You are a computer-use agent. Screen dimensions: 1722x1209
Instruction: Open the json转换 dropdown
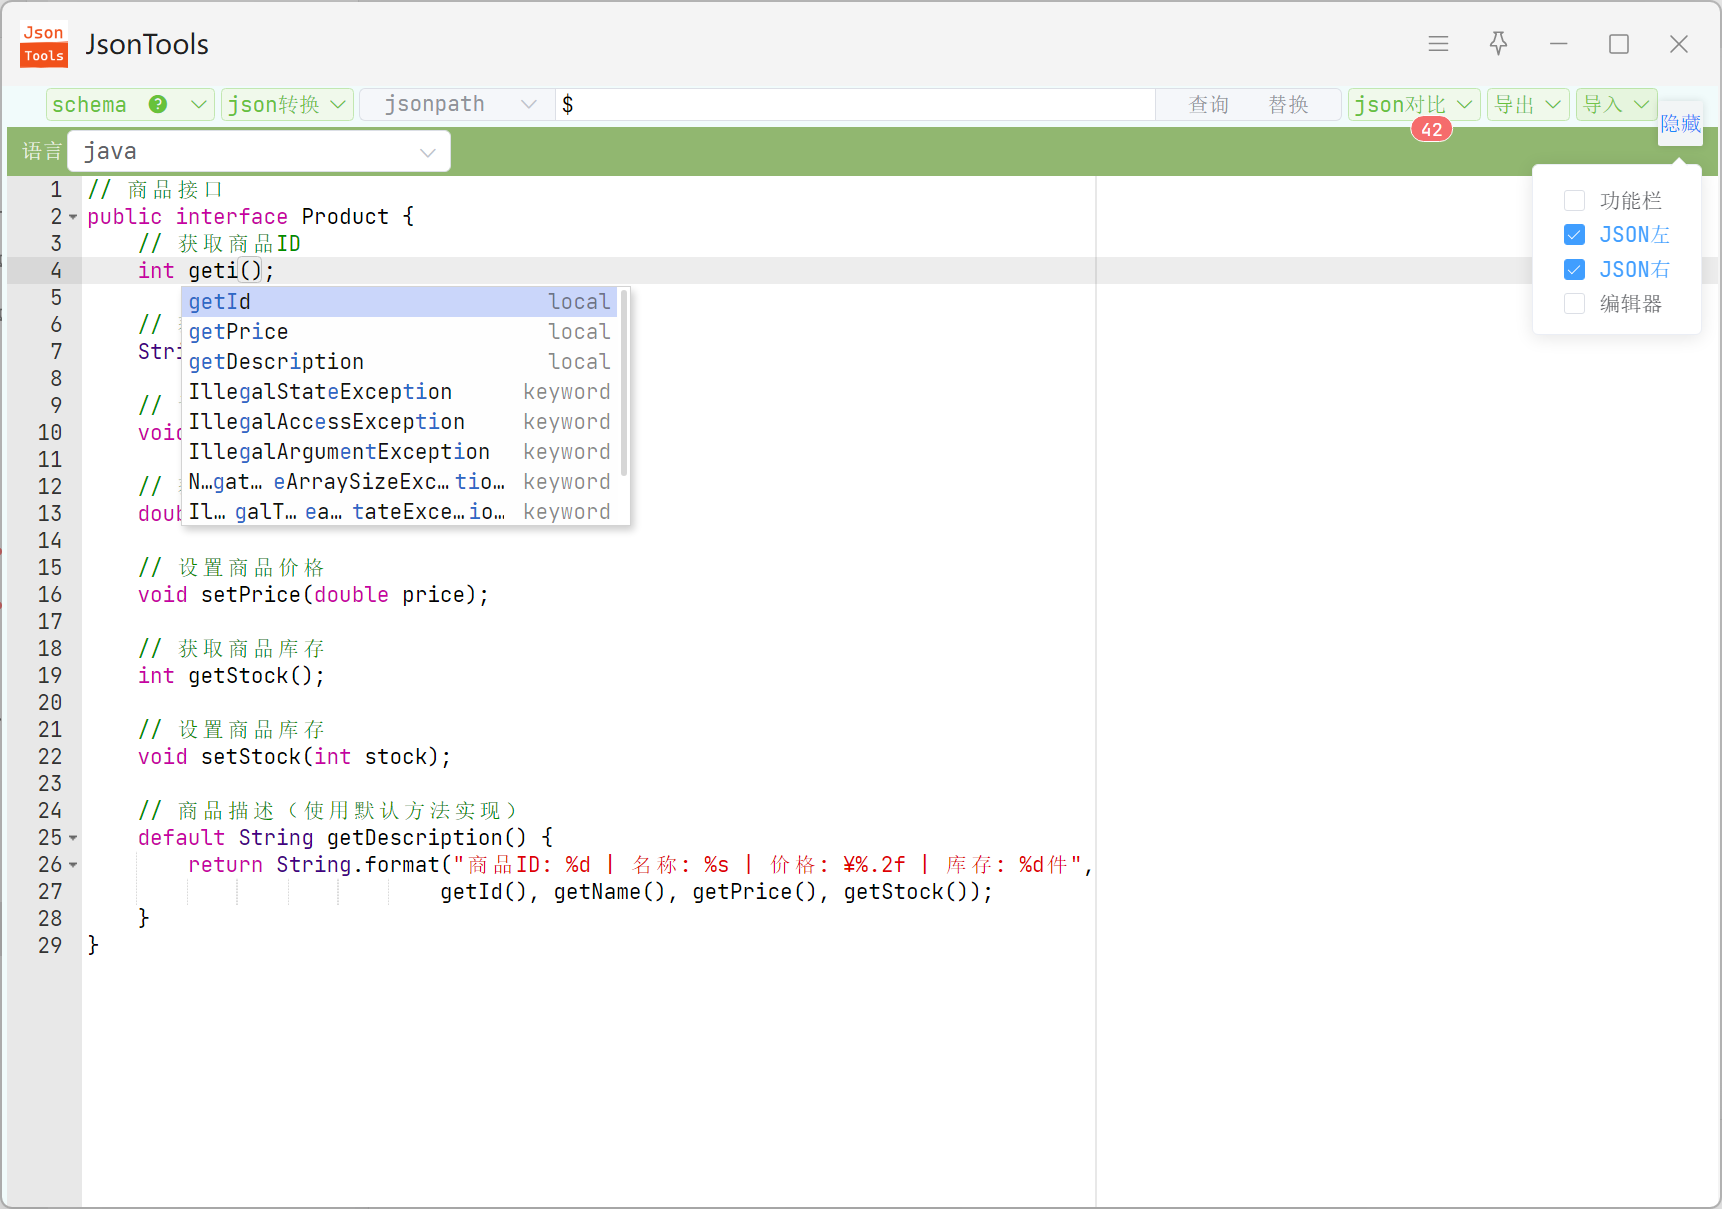click(x=287, y=104)
